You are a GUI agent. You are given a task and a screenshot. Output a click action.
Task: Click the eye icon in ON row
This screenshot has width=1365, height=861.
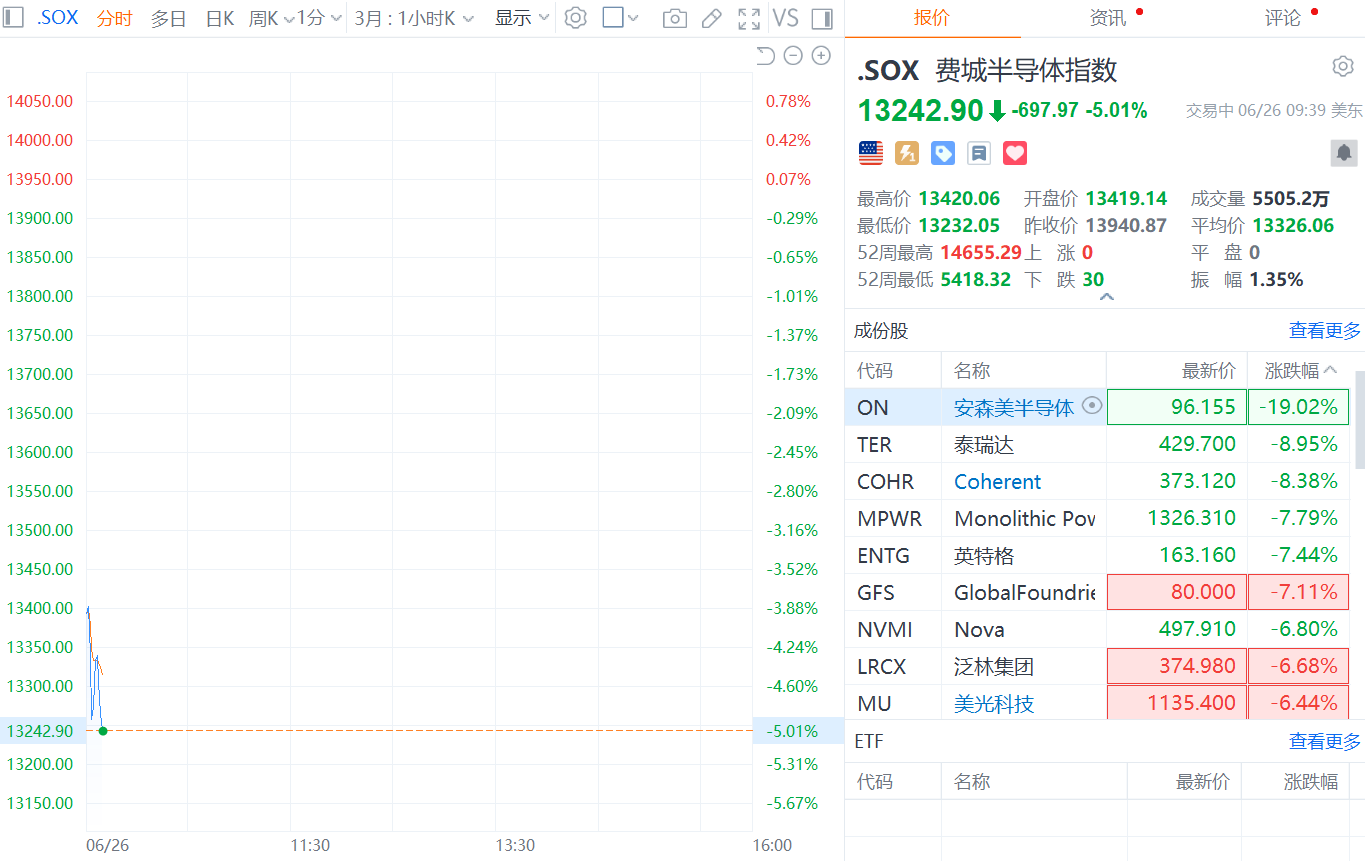1092,406
